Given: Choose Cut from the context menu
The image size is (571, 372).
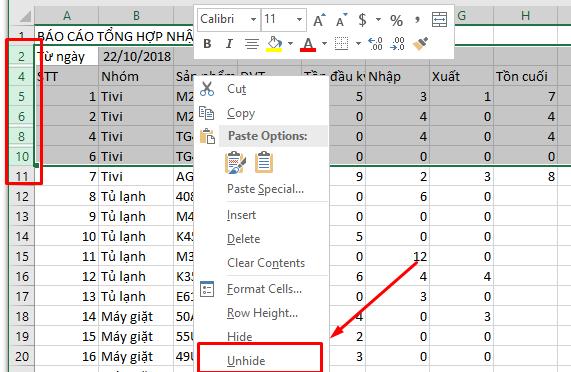Looking at the screenshot, I should 237,89.
